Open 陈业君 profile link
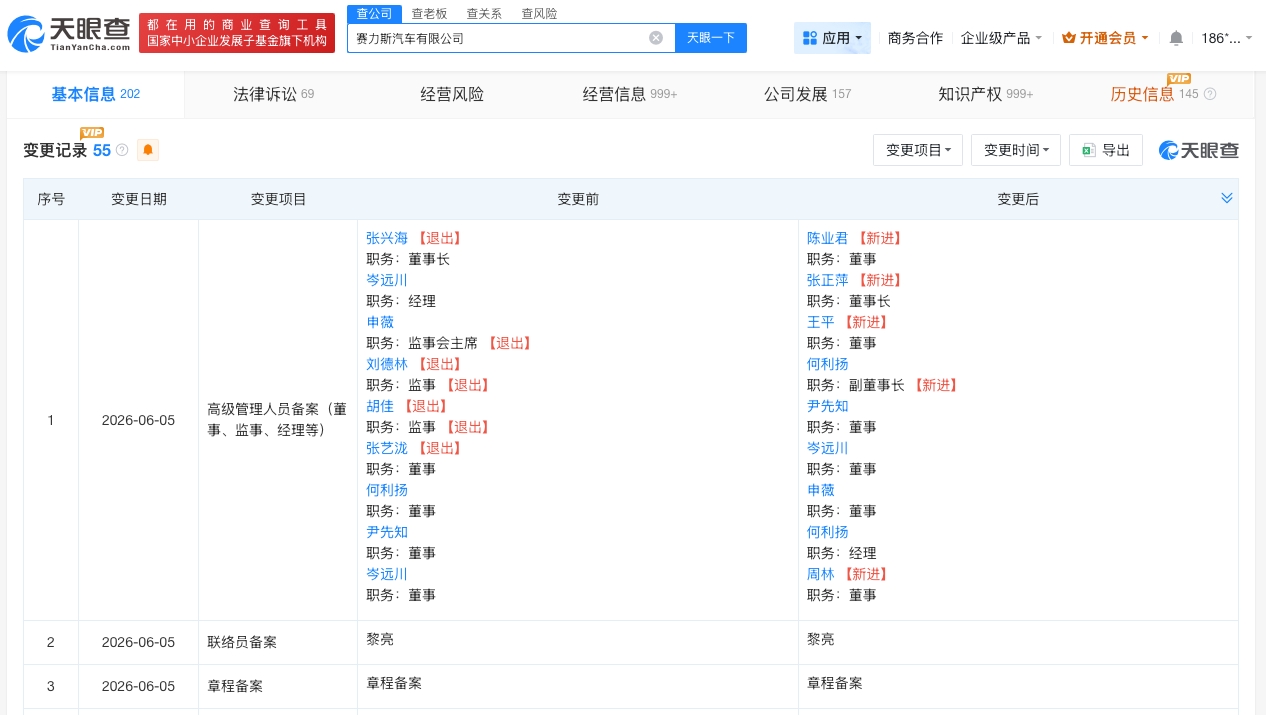The height and width of the screenshot is (715, 1266). (828, 238)
